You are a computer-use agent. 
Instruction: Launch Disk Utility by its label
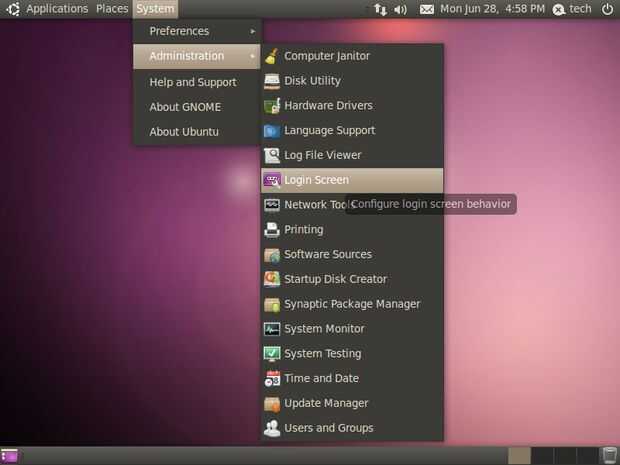(312, 81)
